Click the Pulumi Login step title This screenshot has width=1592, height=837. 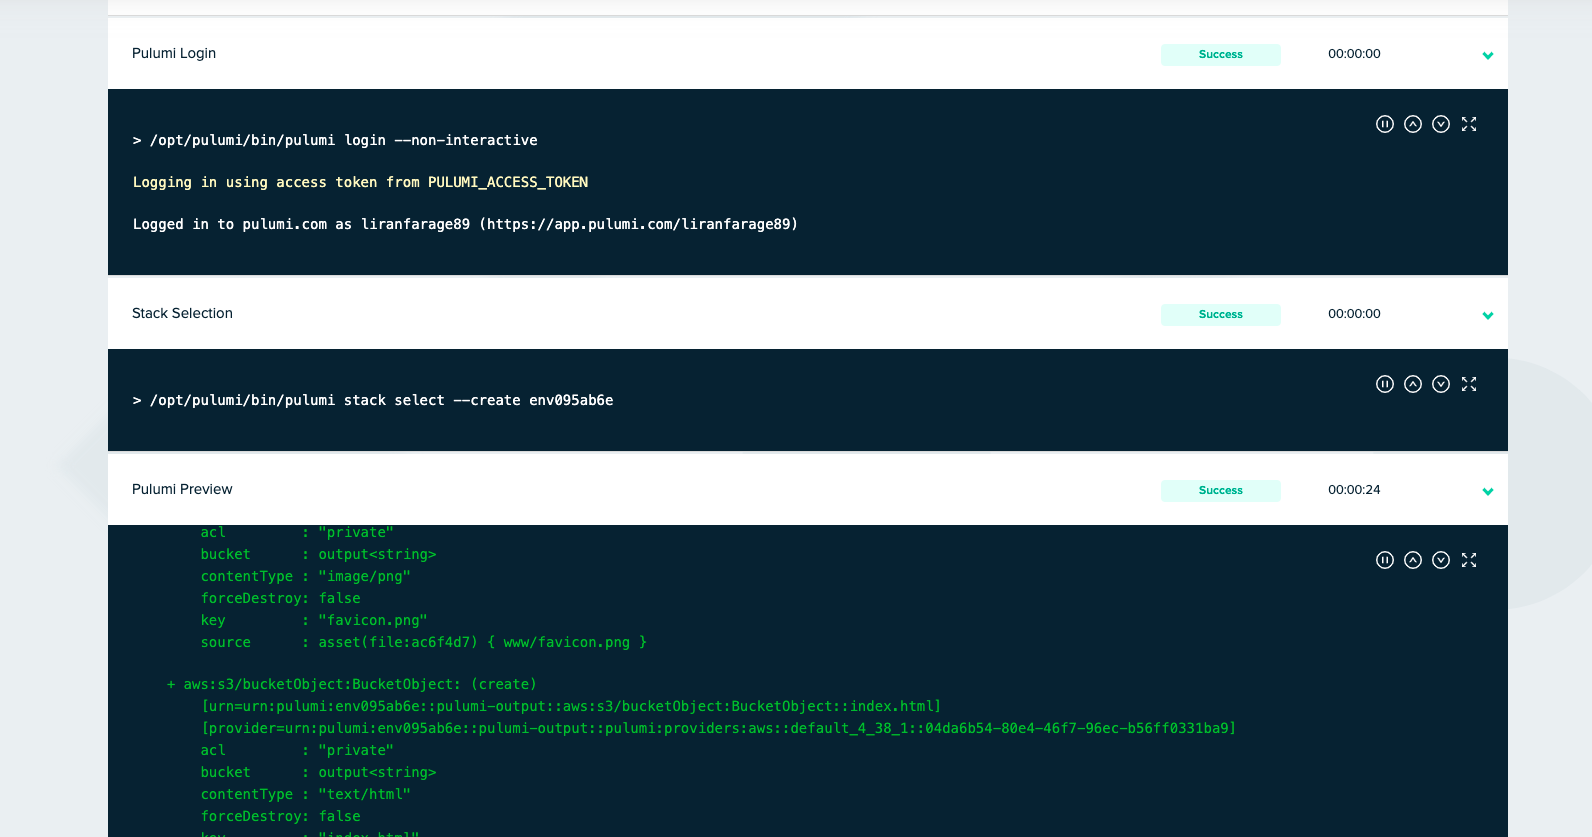tap(174, 53)
